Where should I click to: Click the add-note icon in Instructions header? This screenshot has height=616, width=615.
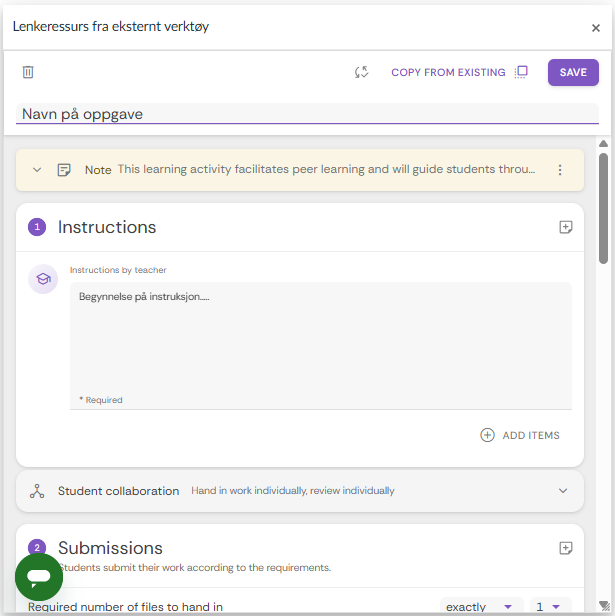(566, 227)
